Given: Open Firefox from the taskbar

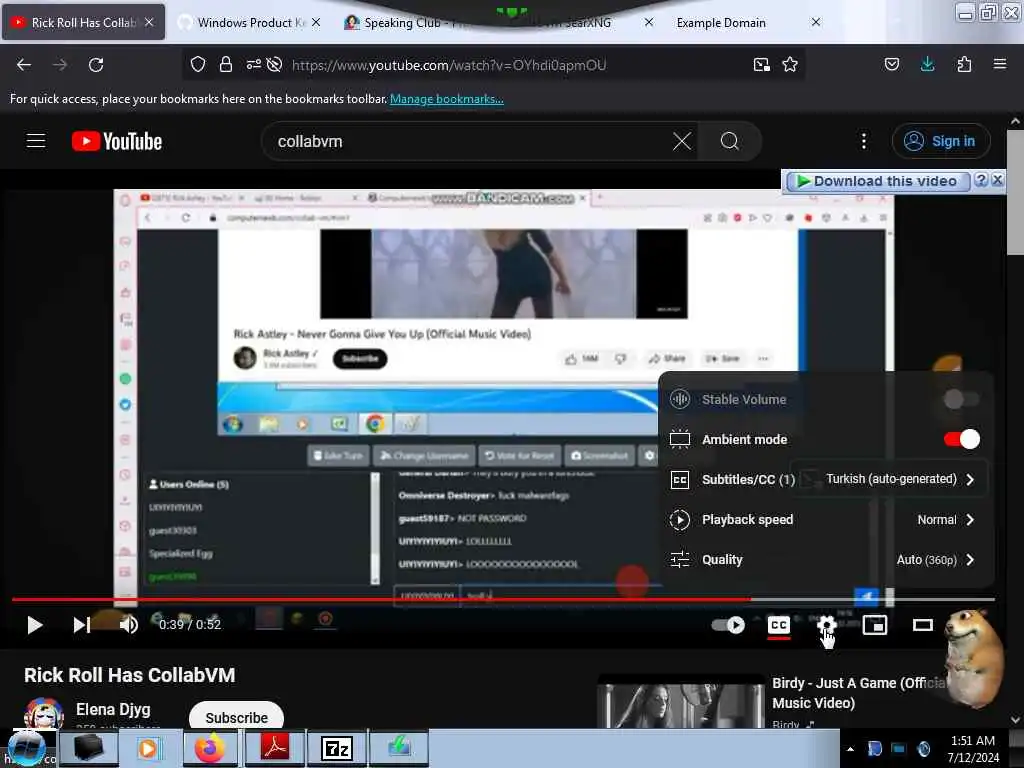Looking at the screenshot, I should coord(210,748).
